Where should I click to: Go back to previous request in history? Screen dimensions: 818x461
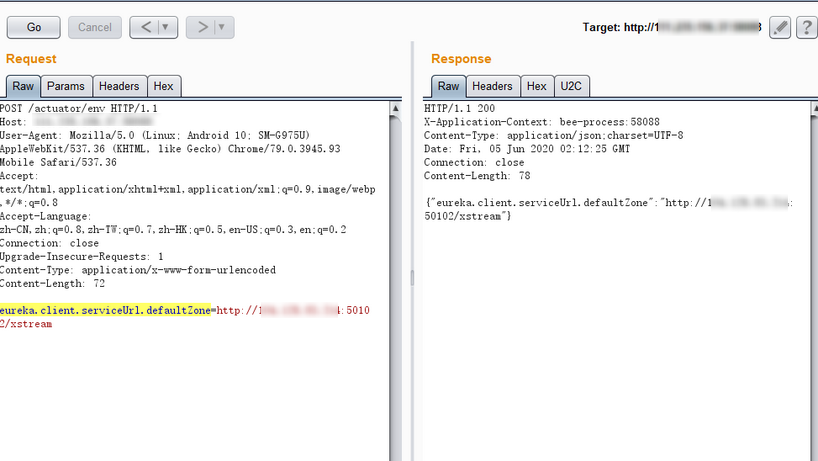pyautogui.click(x=146, y=27)
